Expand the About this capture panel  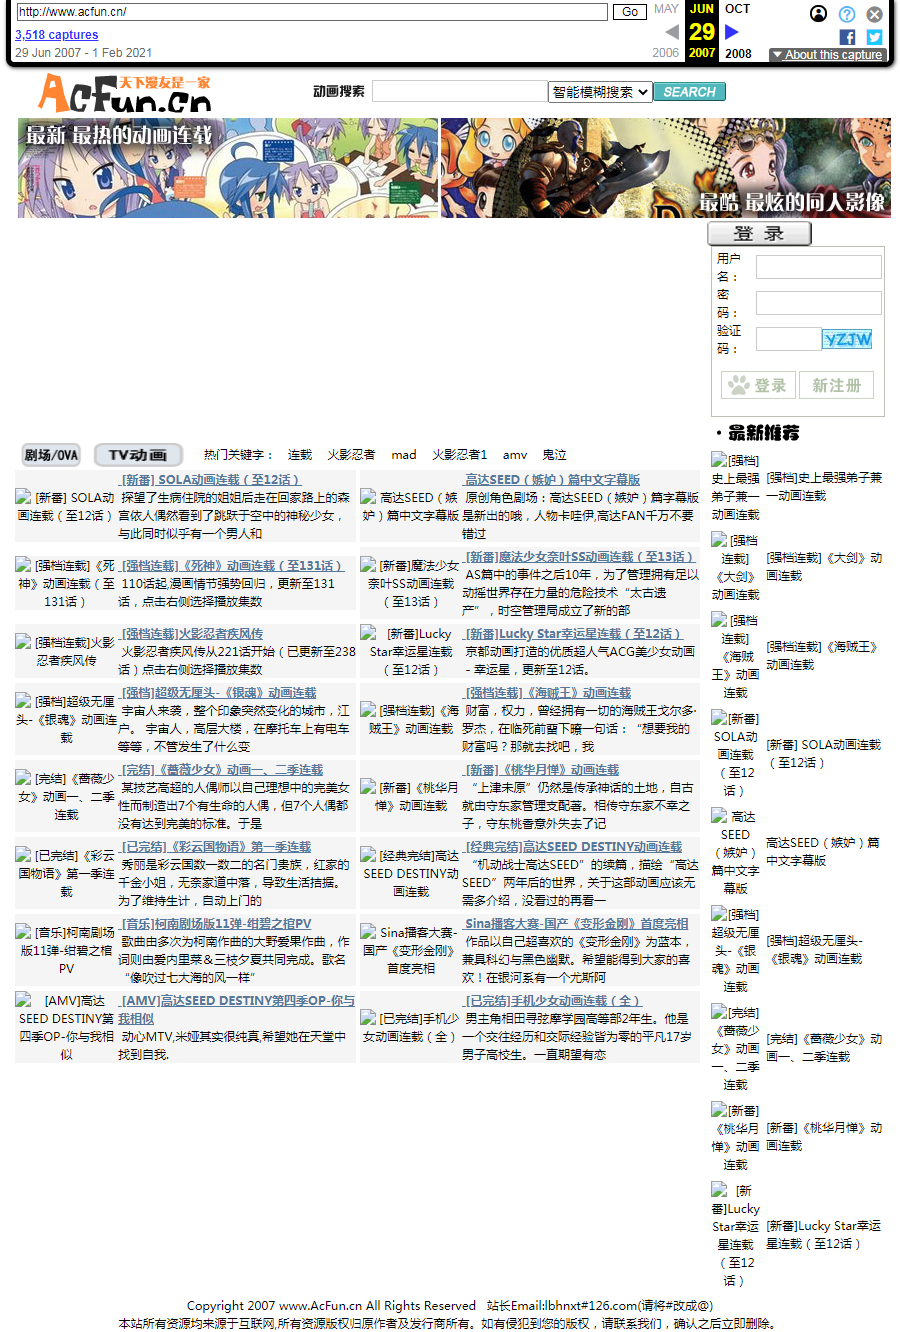(827, 55)
